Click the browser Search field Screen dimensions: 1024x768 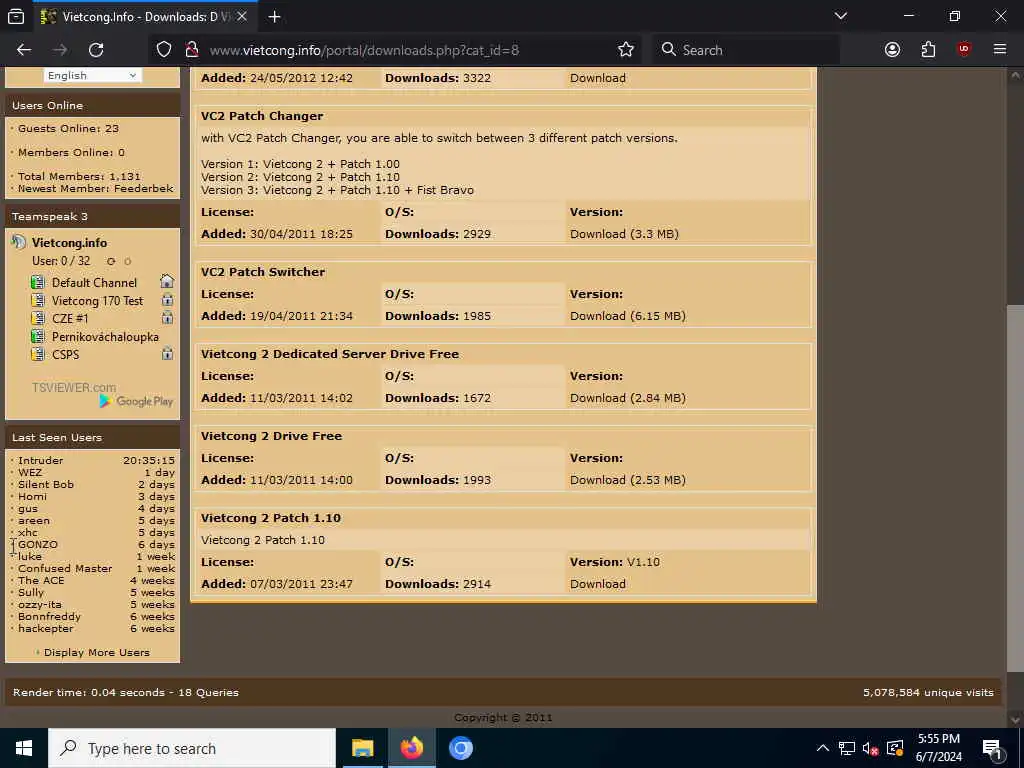pos(746,50)
